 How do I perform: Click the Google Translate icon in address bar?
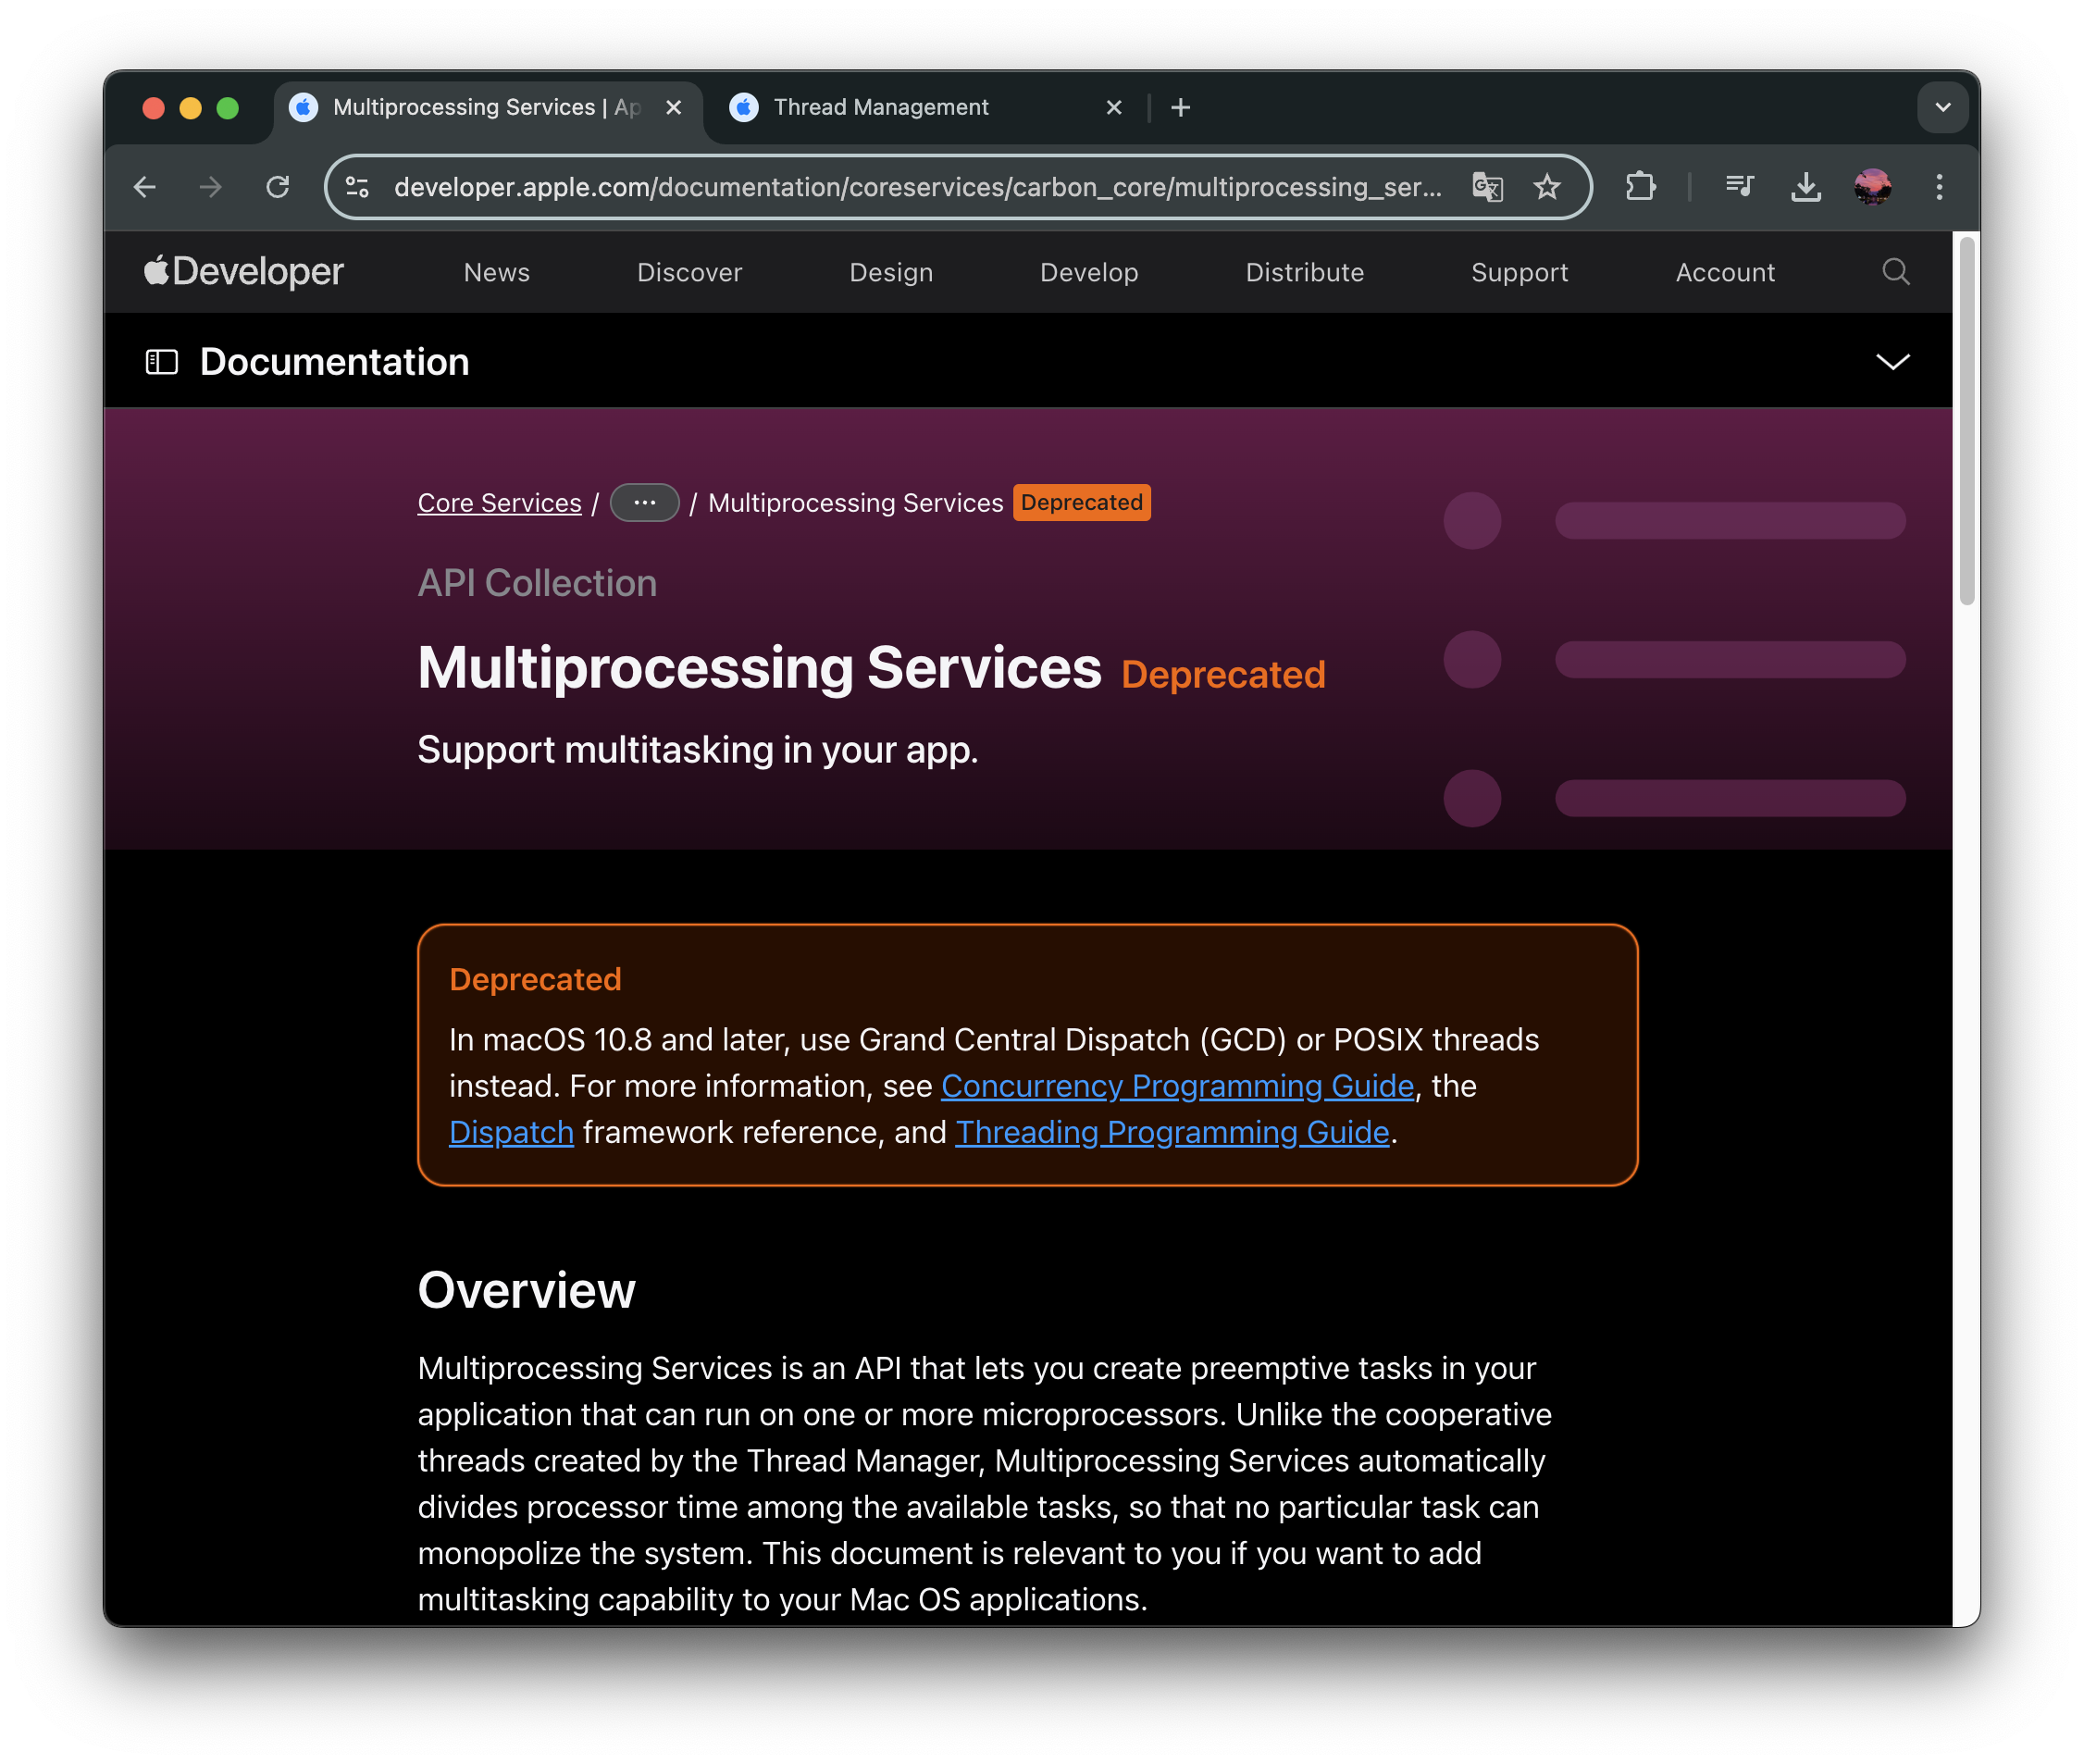click(x=1487, y=187)
